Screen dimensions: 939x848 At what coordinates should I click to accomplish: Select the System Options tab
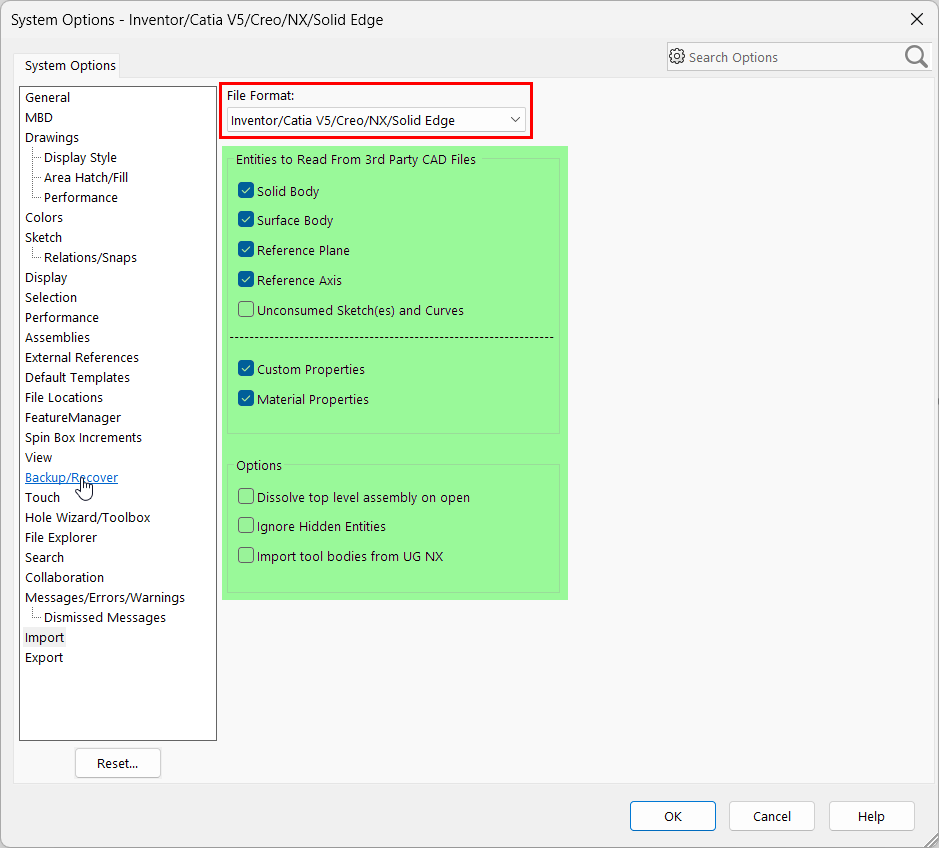[x=70, y=65]
